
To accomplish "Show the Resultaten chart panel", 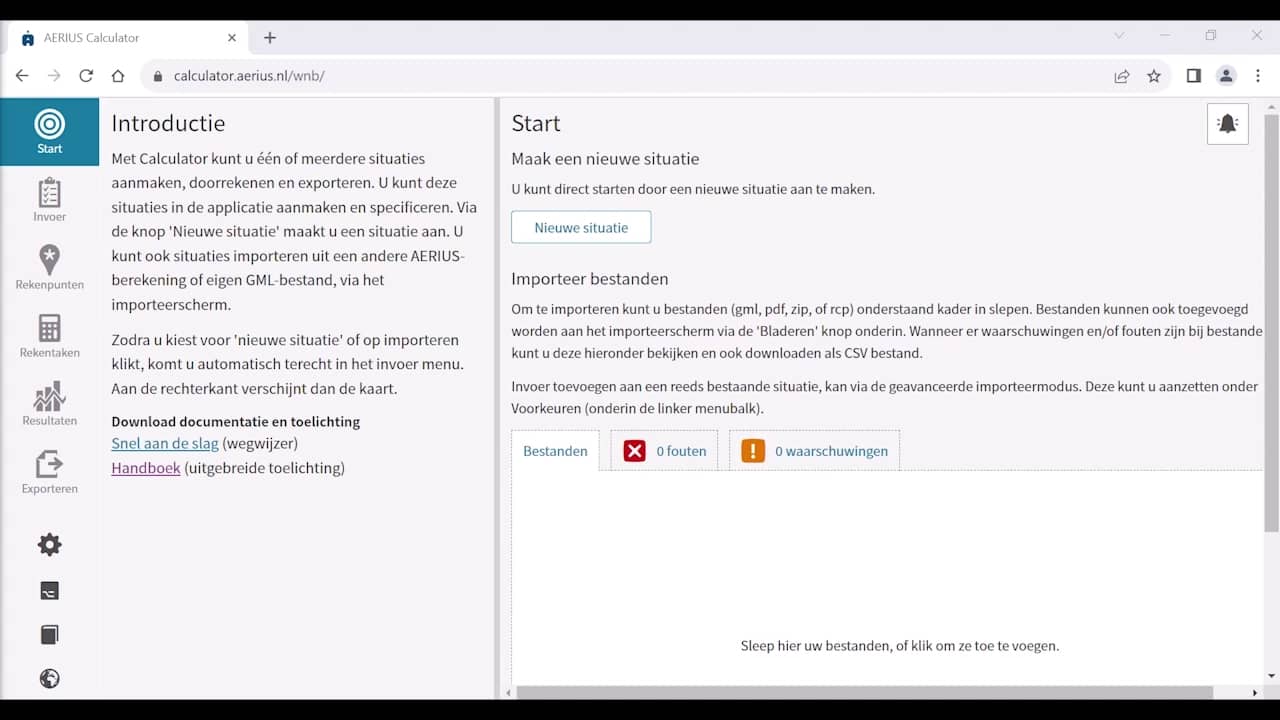I will 49,403.
